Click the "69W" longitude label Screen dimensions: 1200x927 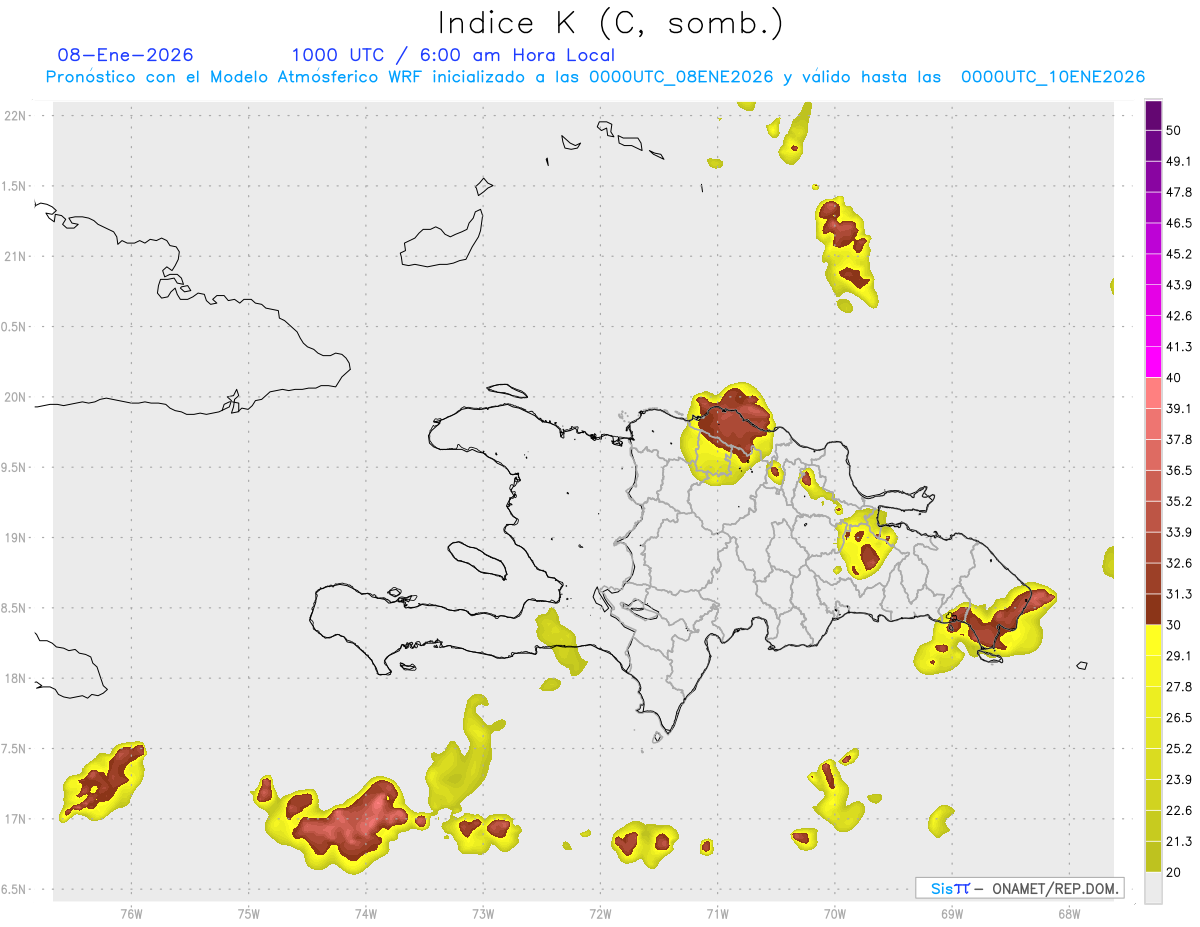pos(952,914)
